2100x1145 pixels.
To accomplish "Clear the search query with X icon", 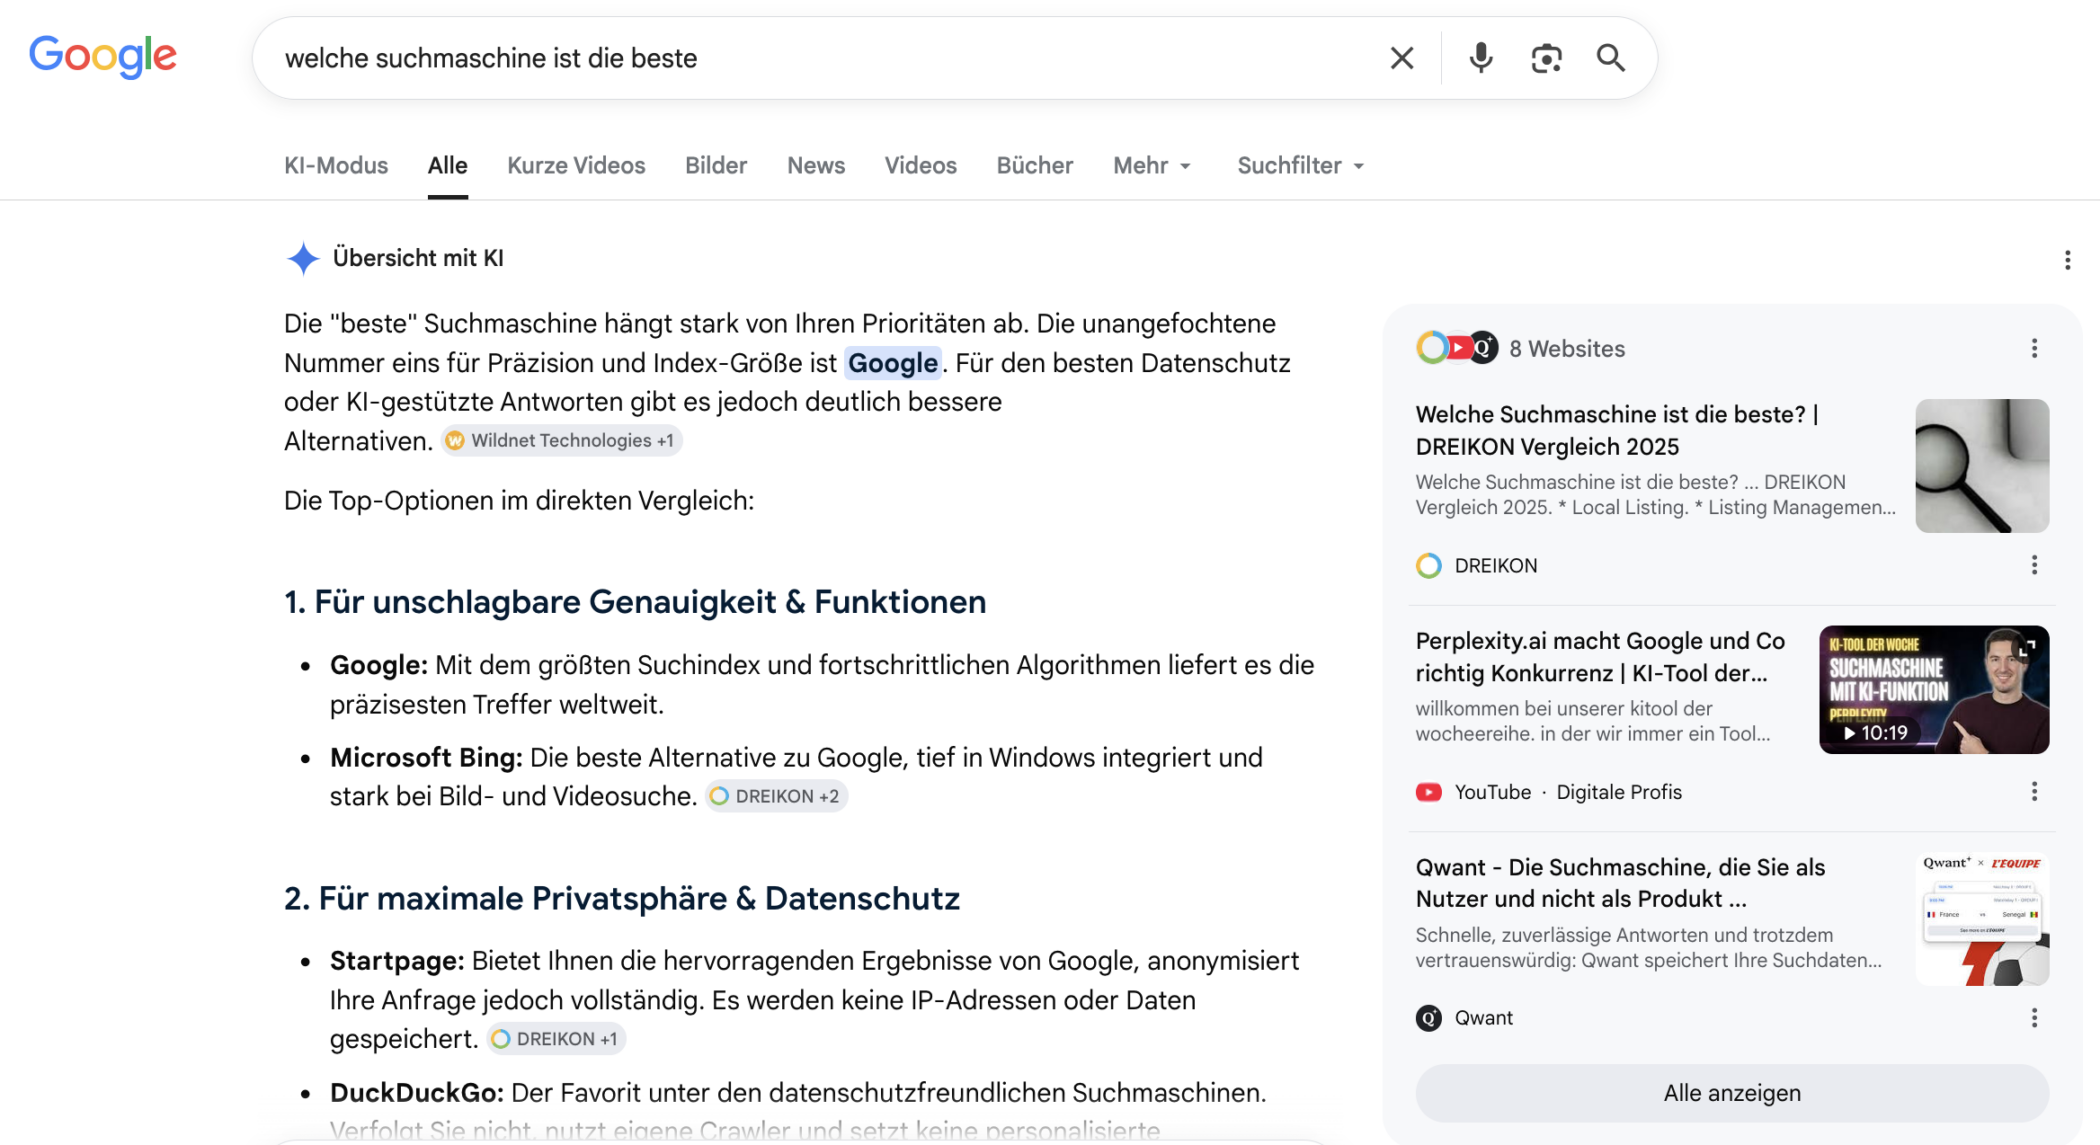I will tap(1402, 58).
